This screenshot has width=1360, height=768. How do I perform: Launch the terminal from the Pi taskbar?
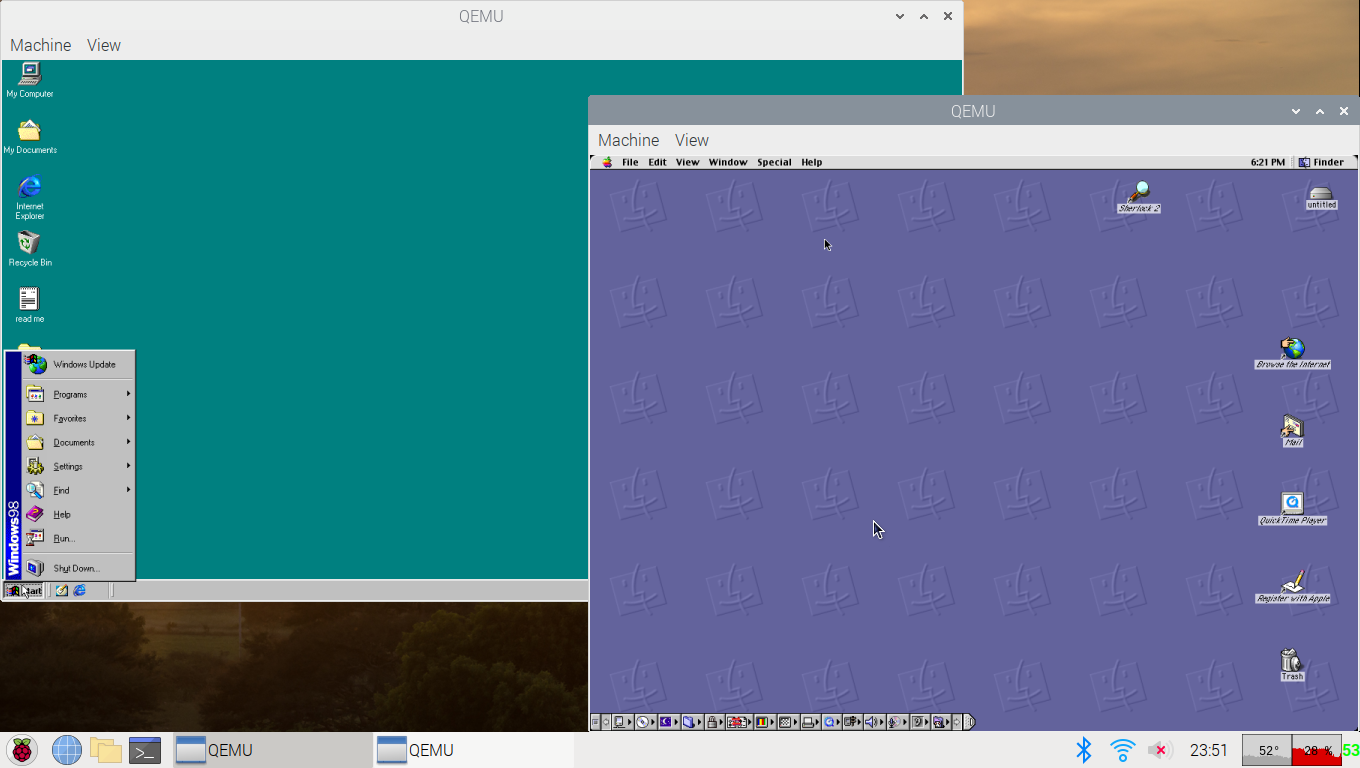[x=145, y=750]
